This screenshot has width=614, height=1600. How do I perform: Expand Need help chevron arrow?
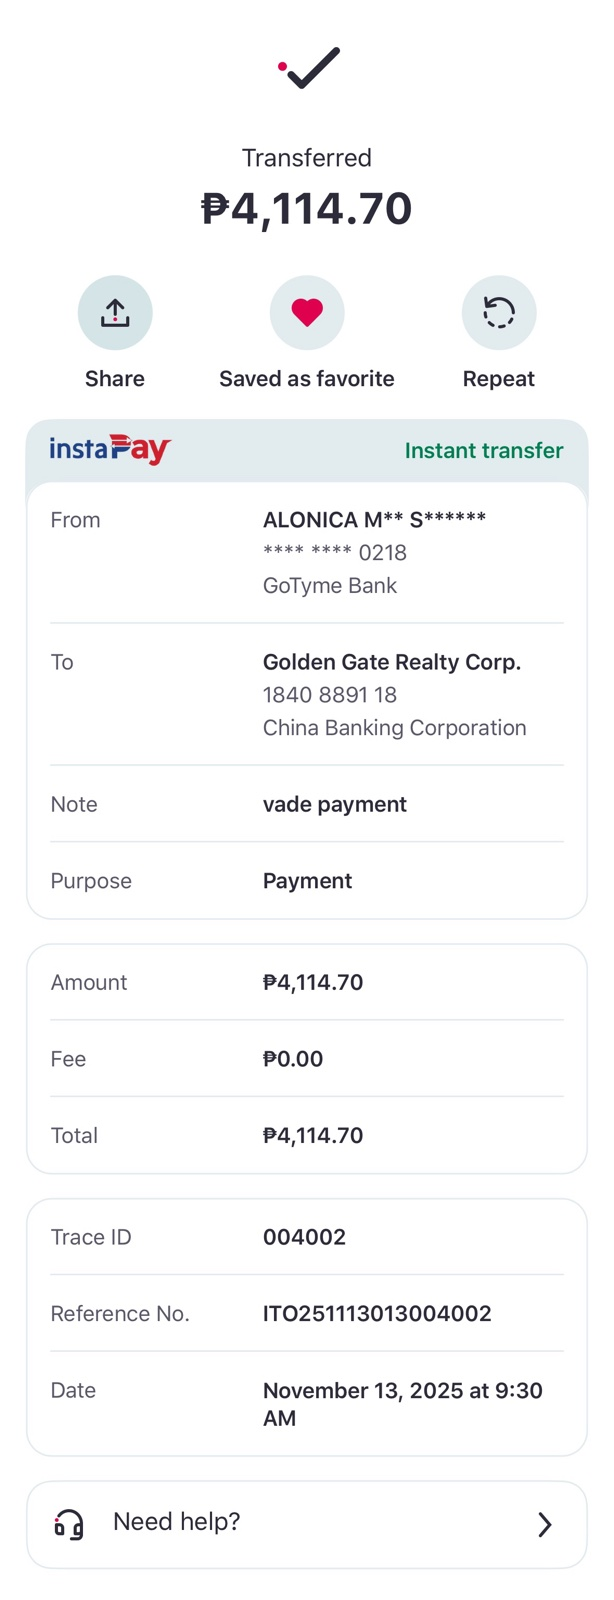click(x=544, y=1524)
